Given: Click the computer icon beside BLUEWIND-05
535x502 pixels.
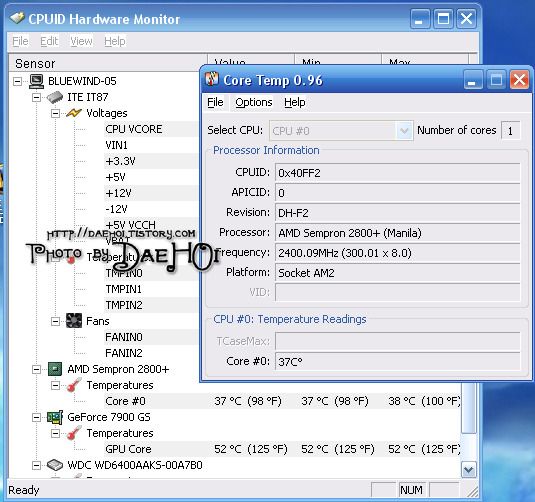Looking at the screenshot, I should point(36,81).
